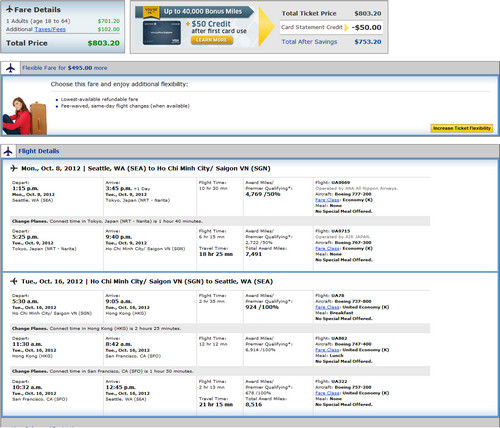This screenshot has height=428, width=500.
Task: Click the airplane icon in Flight Details header
Action: (x=8, y=151)
